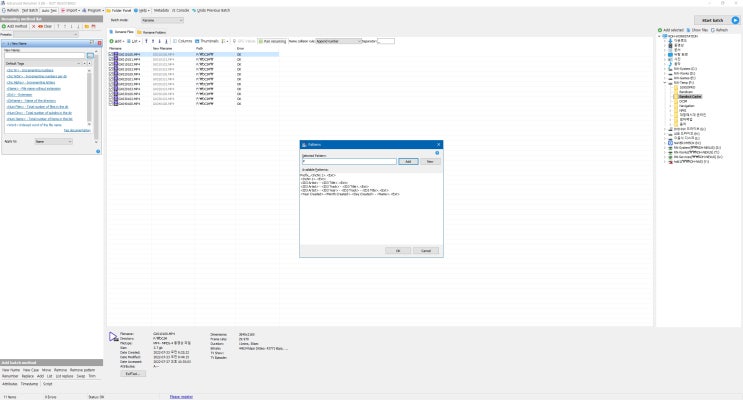Click the save preset icon in method toolbar

[x=93, y=26]
